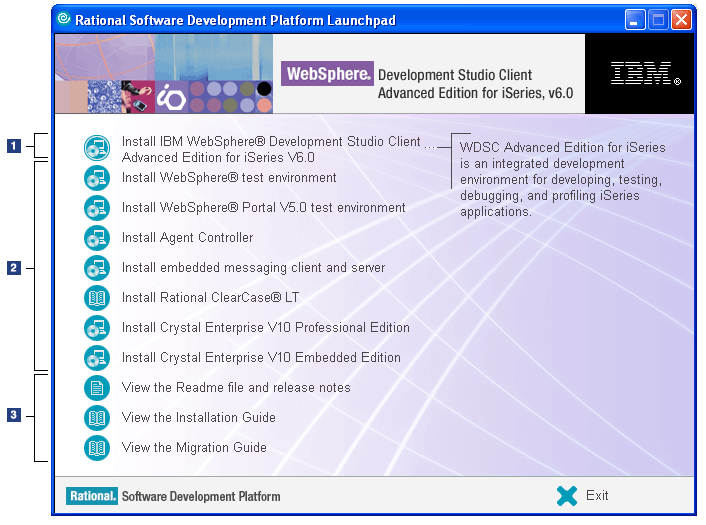Click the document icon for Readme file and release notes
Screen dimensions: 706x525
(x=97, y=388)
